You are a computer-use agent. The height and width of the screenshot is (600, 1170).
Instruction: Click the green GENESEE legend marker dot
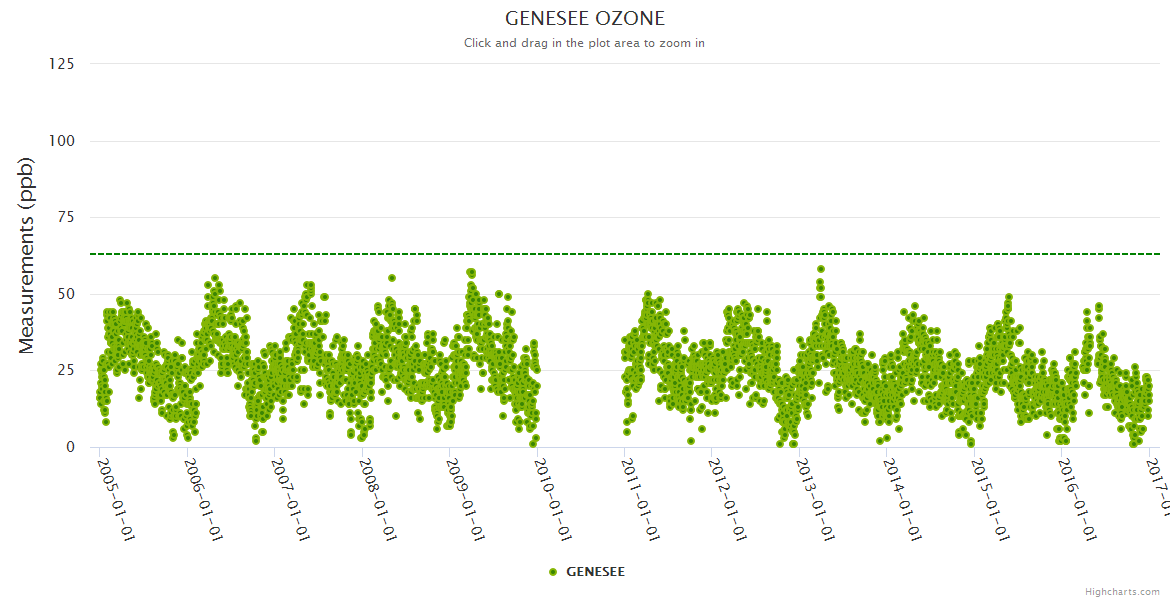552,572
